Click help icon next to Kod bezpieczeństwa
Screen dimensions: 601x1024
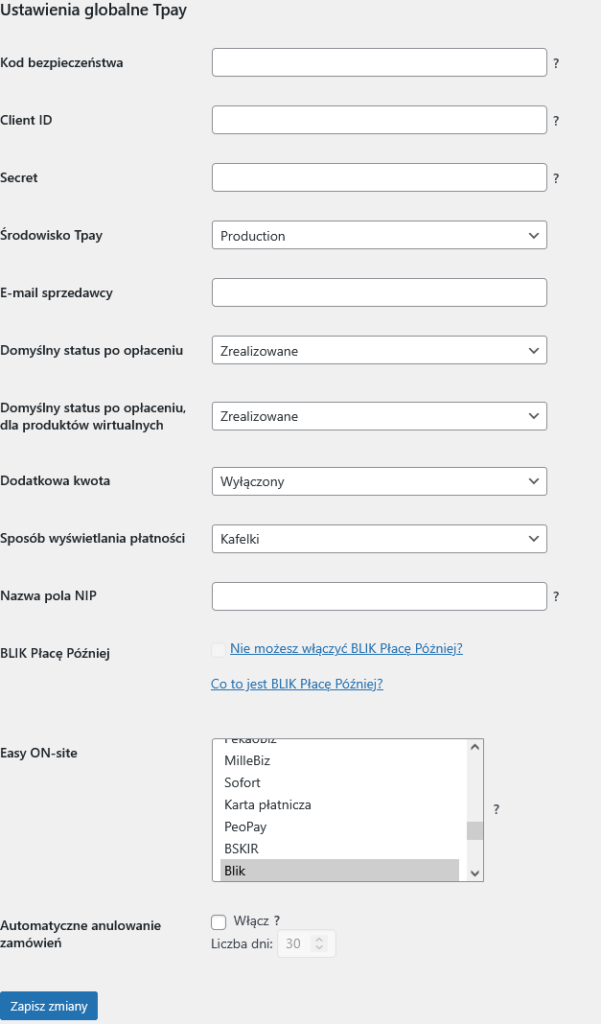tap(556, 63)
